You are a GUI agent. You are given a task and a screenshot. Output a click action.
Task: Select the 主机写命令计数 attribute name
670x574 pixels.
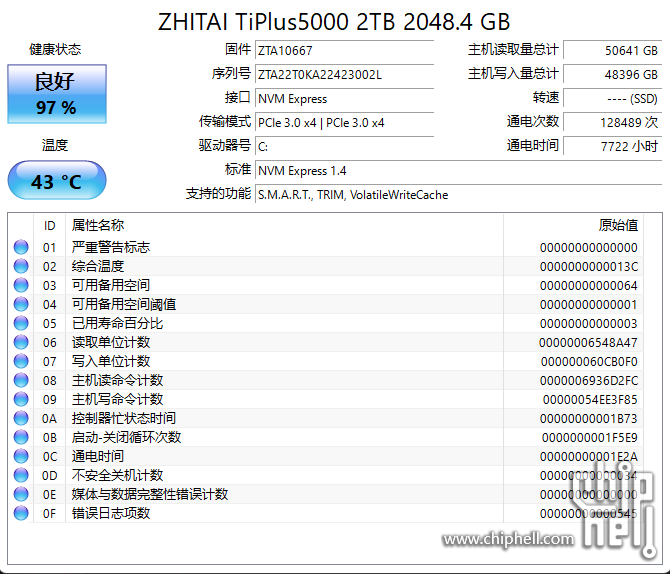118,399
